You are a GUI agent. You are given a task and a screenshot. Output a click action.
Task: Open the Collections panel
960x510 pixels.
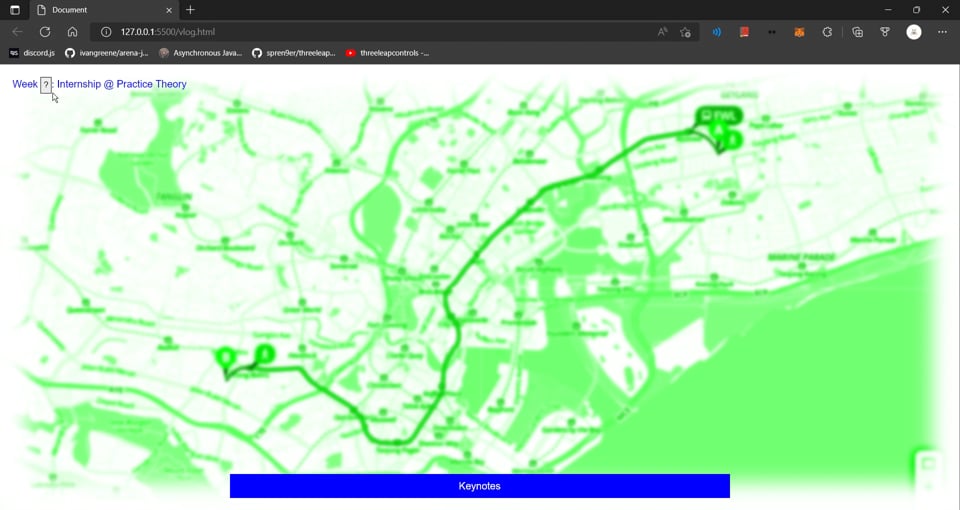coord(857,32)
